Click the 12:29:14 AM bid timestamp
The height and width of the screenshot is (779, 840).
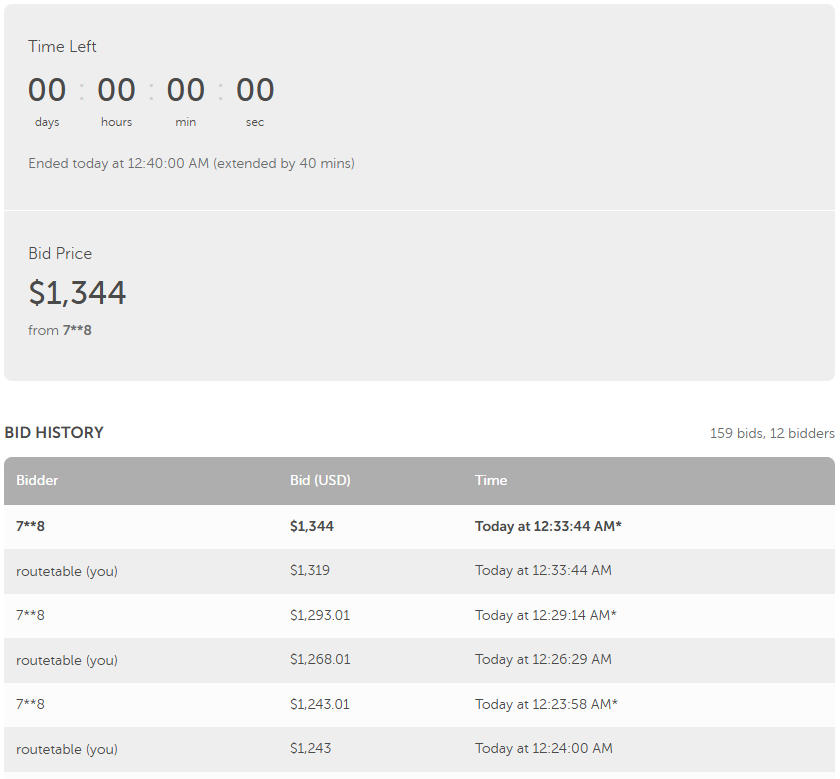(545, 615)
